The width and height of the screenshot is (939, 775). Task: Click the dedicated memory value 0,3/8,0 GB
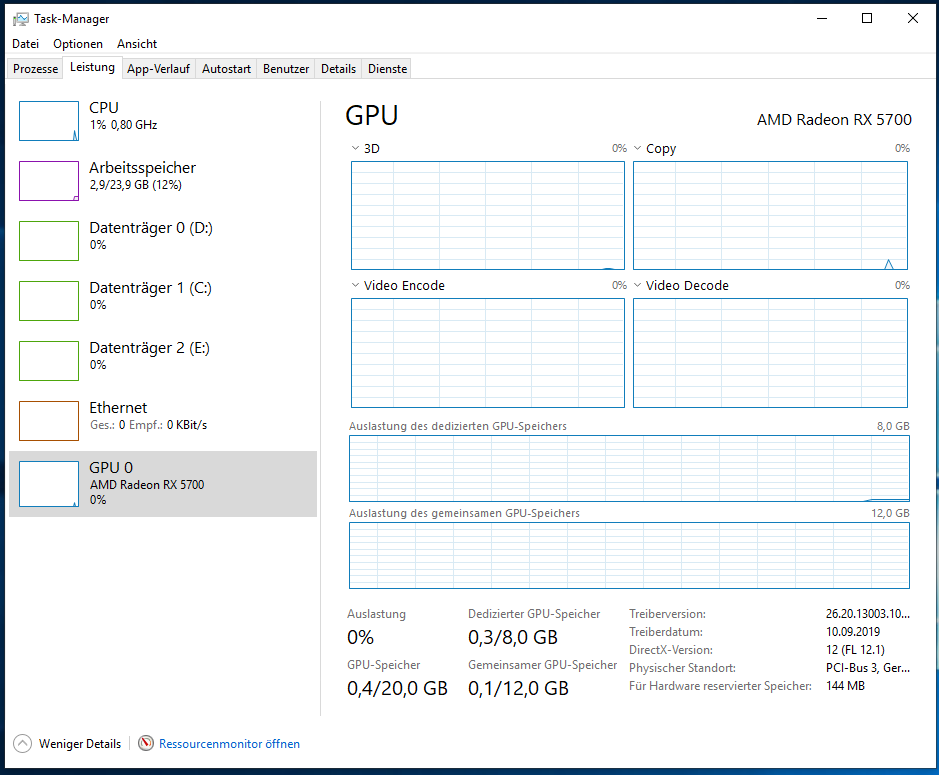[513, 637]
